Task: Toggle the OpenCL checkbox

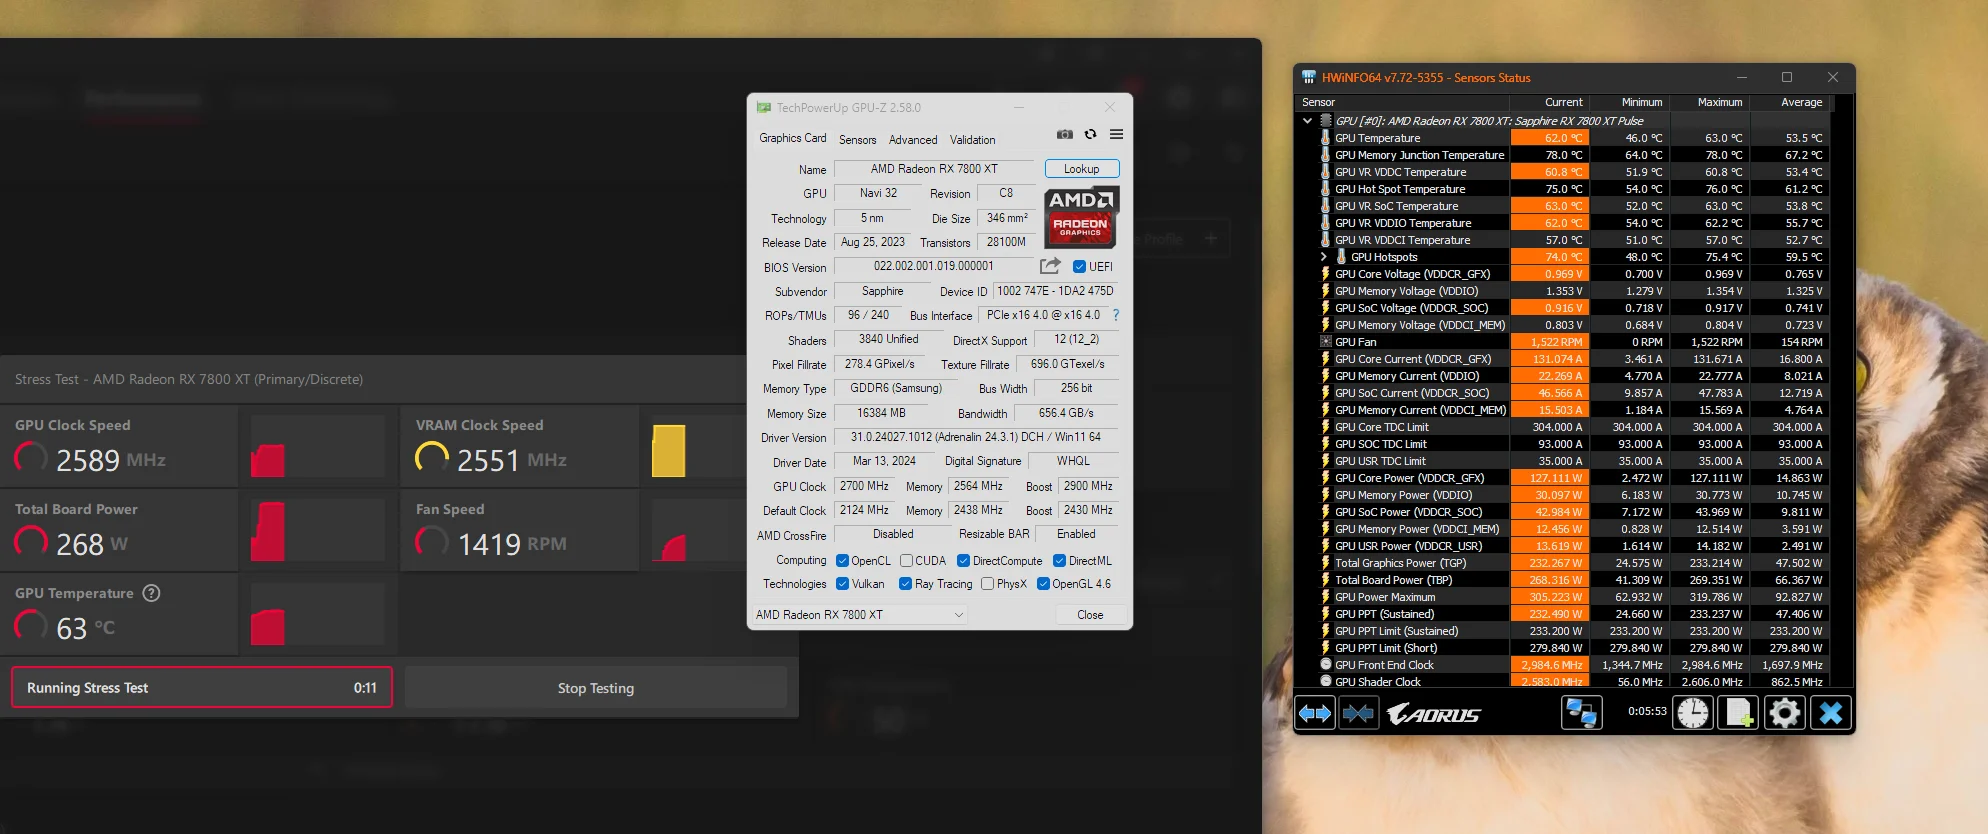Action: [x=842, y=561]
